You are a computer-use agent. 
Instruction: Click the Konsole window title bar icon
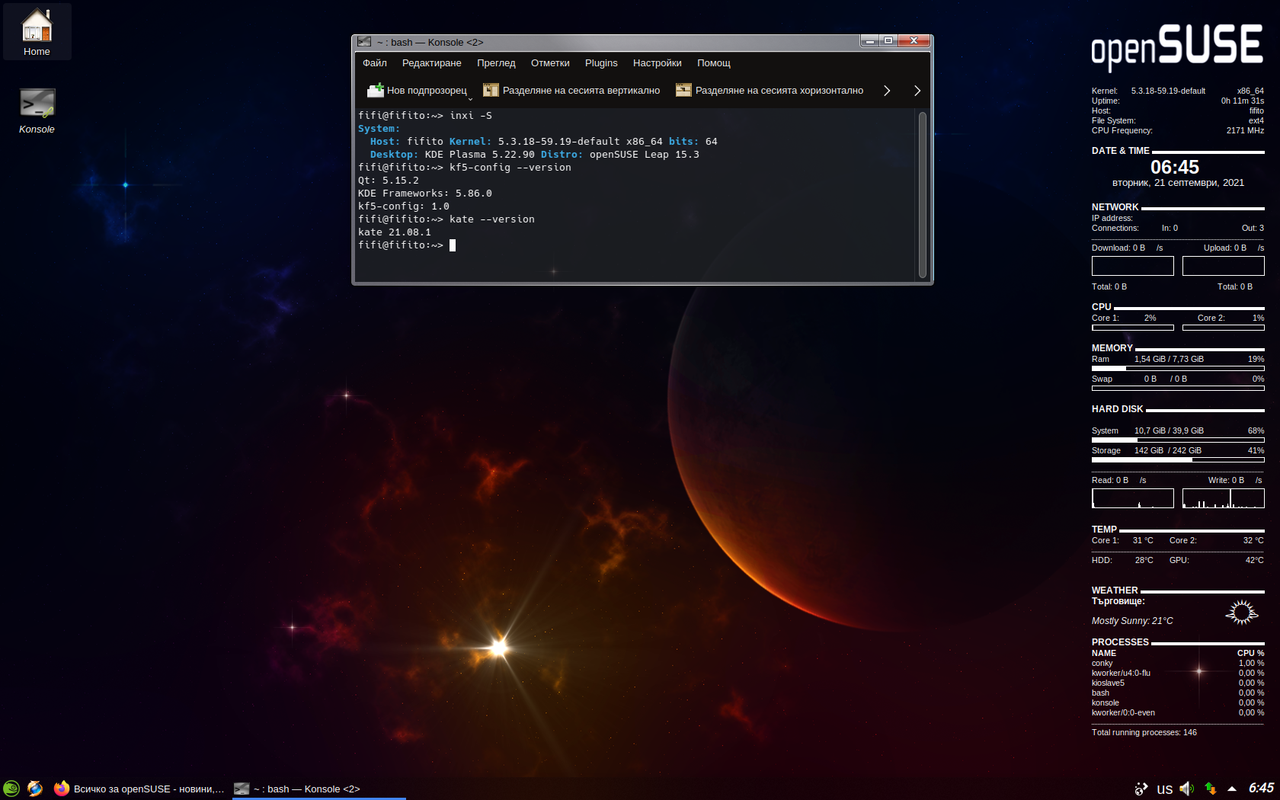364,42
